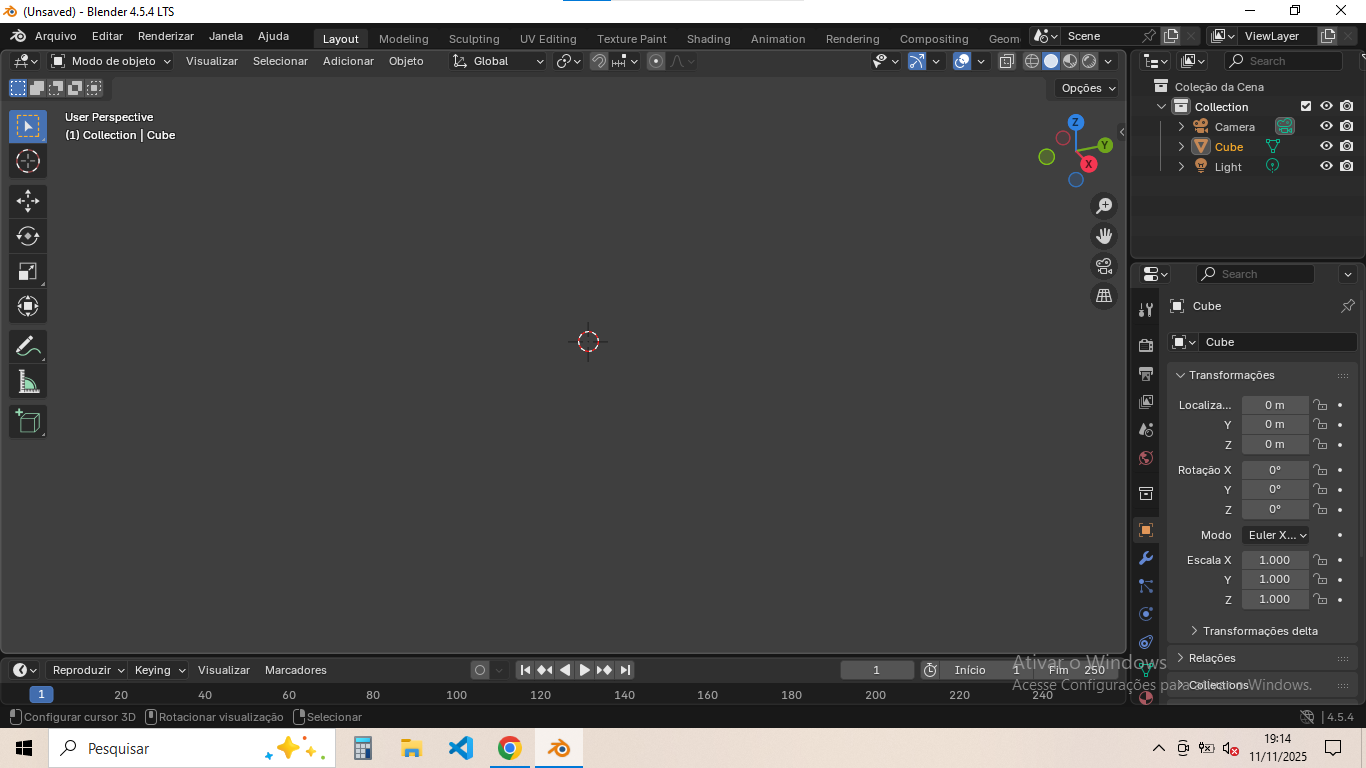Switch to rendered viewport shading
1366x768 pixels.
pyautogui.click(x=1089, y=61)
